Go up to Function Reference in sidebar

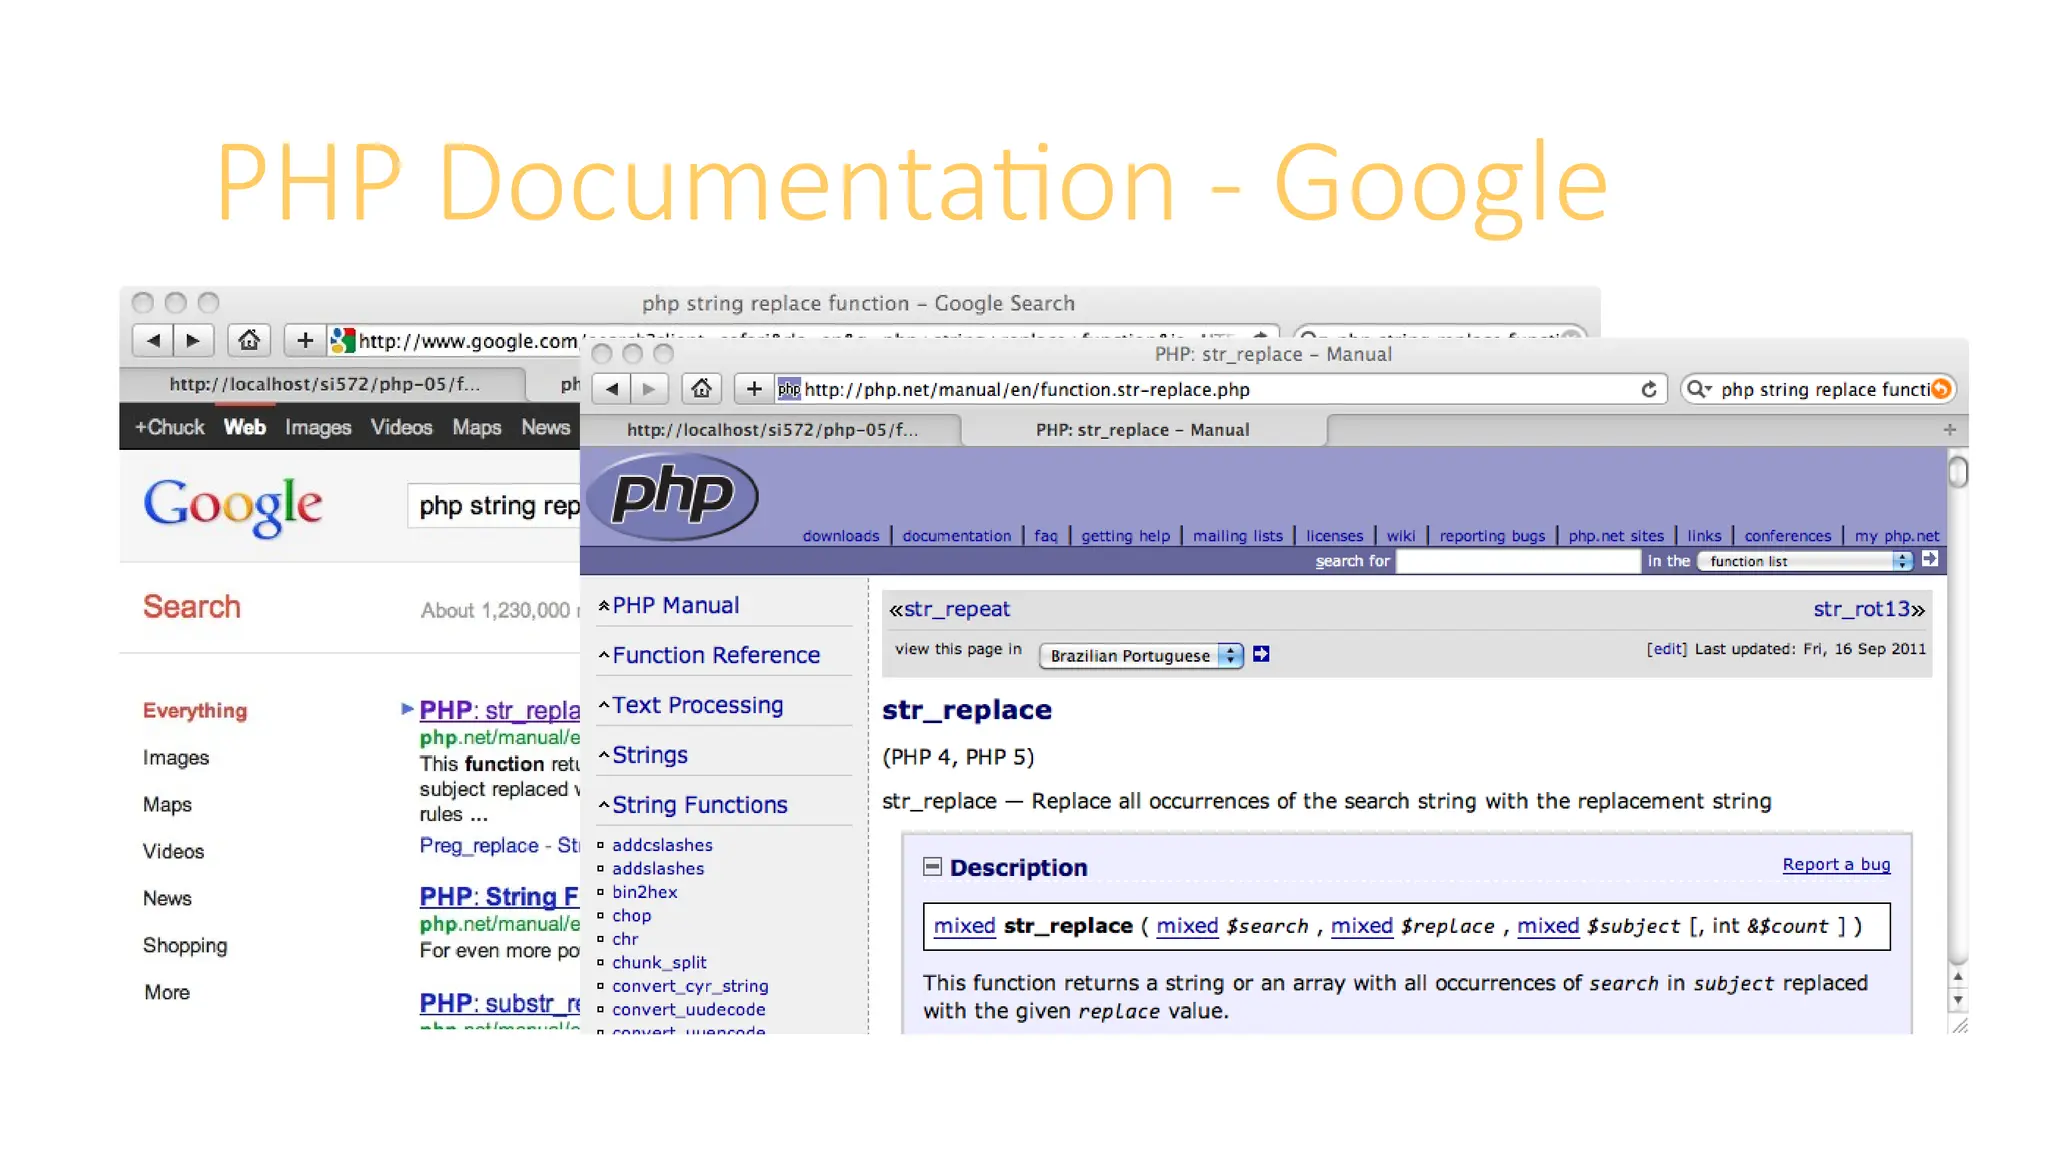coord(716,655)
